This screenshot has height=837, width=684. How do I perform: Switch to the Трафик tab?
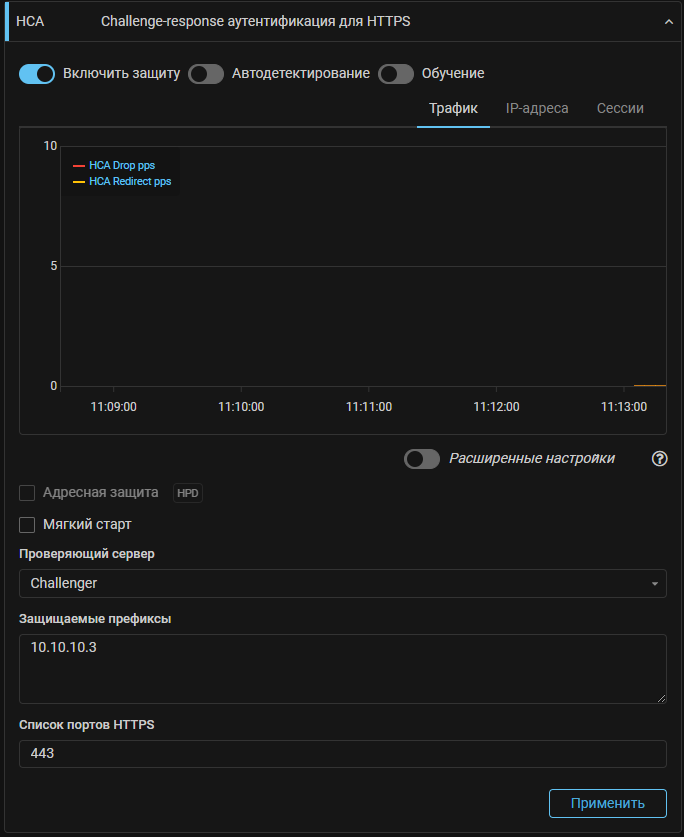[x=453, y=108]
